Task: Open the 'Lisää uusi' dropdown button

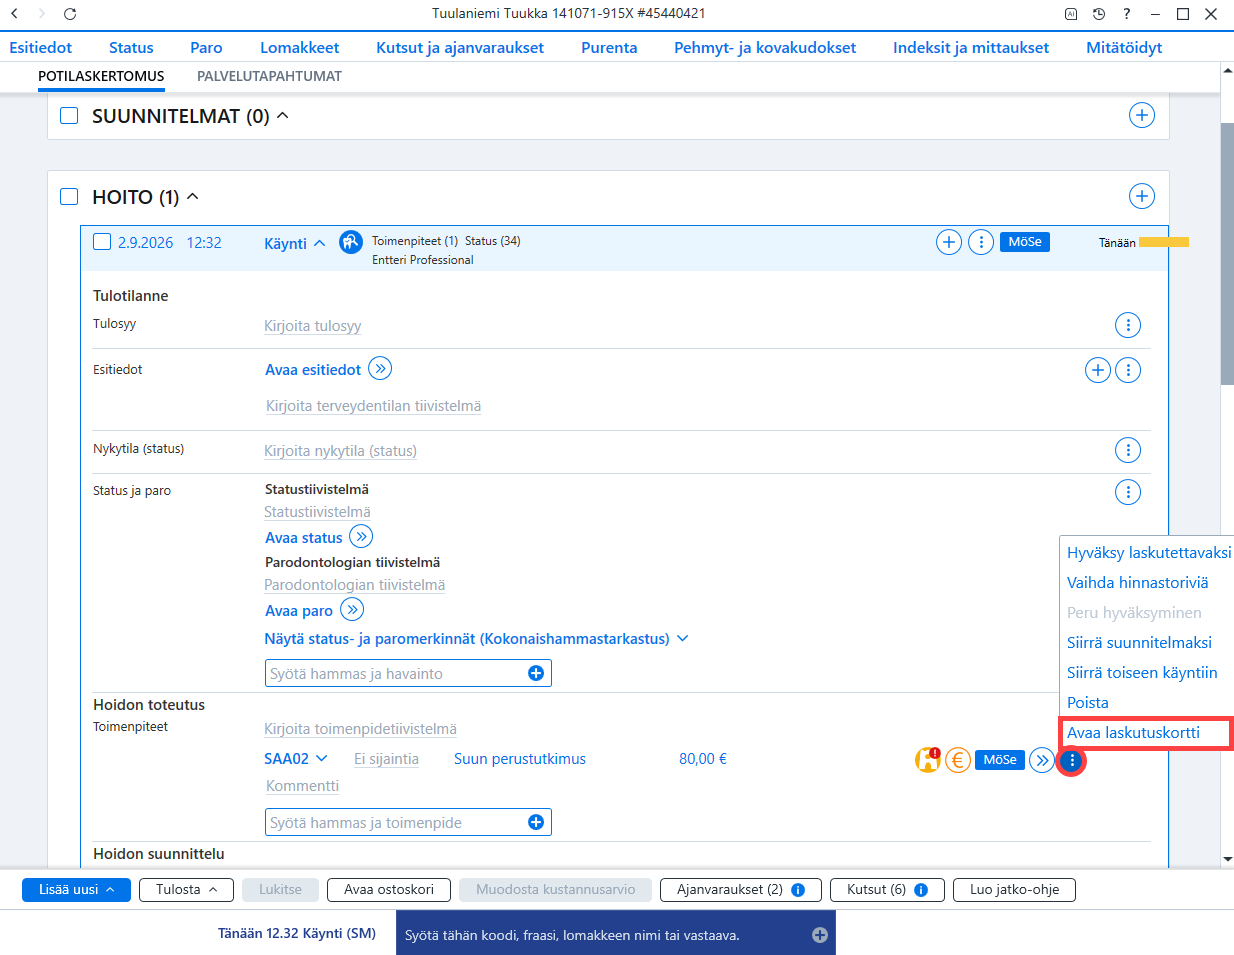Action: pos(77,890)
